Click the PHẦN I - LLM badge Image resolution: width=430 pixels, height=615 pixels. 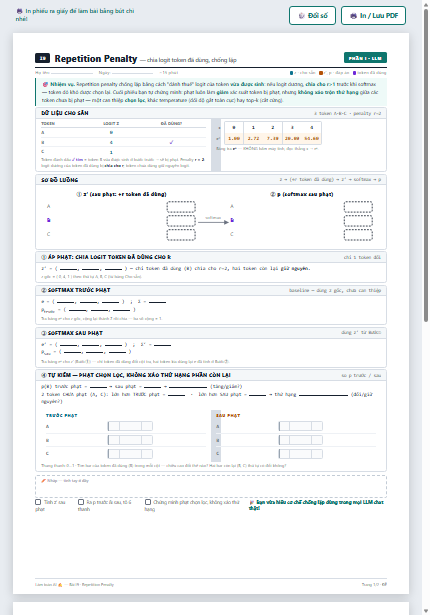click(x=365, y=58)
